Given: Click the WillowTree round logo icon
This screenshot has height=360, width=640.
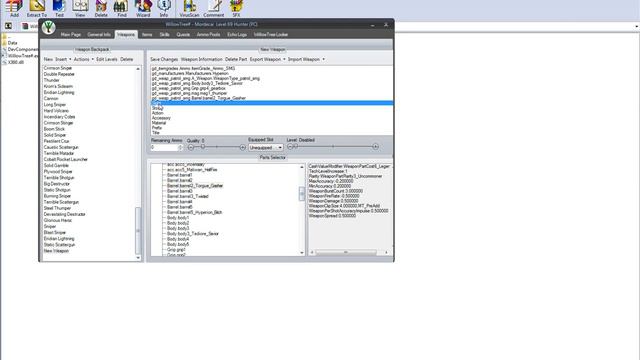Looking at the screenshot, I should [x=49, y=27].
